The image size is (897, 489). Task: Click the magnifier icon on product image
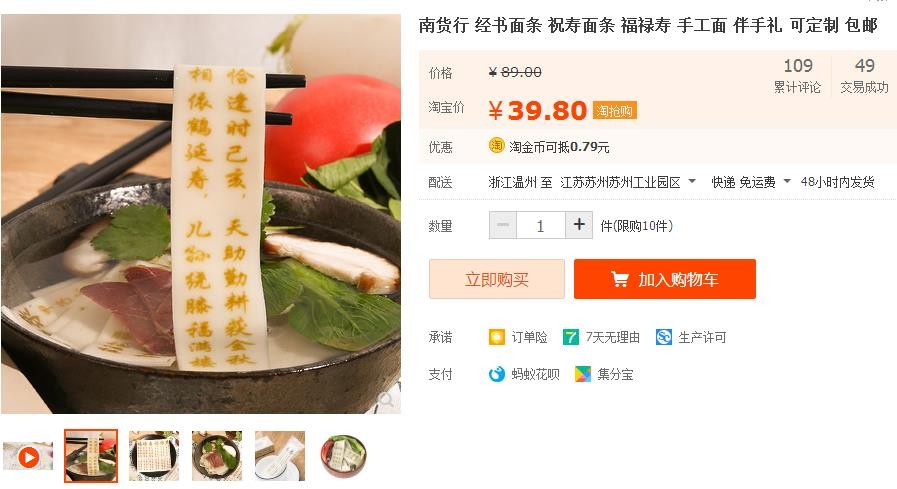pos(386,399)
